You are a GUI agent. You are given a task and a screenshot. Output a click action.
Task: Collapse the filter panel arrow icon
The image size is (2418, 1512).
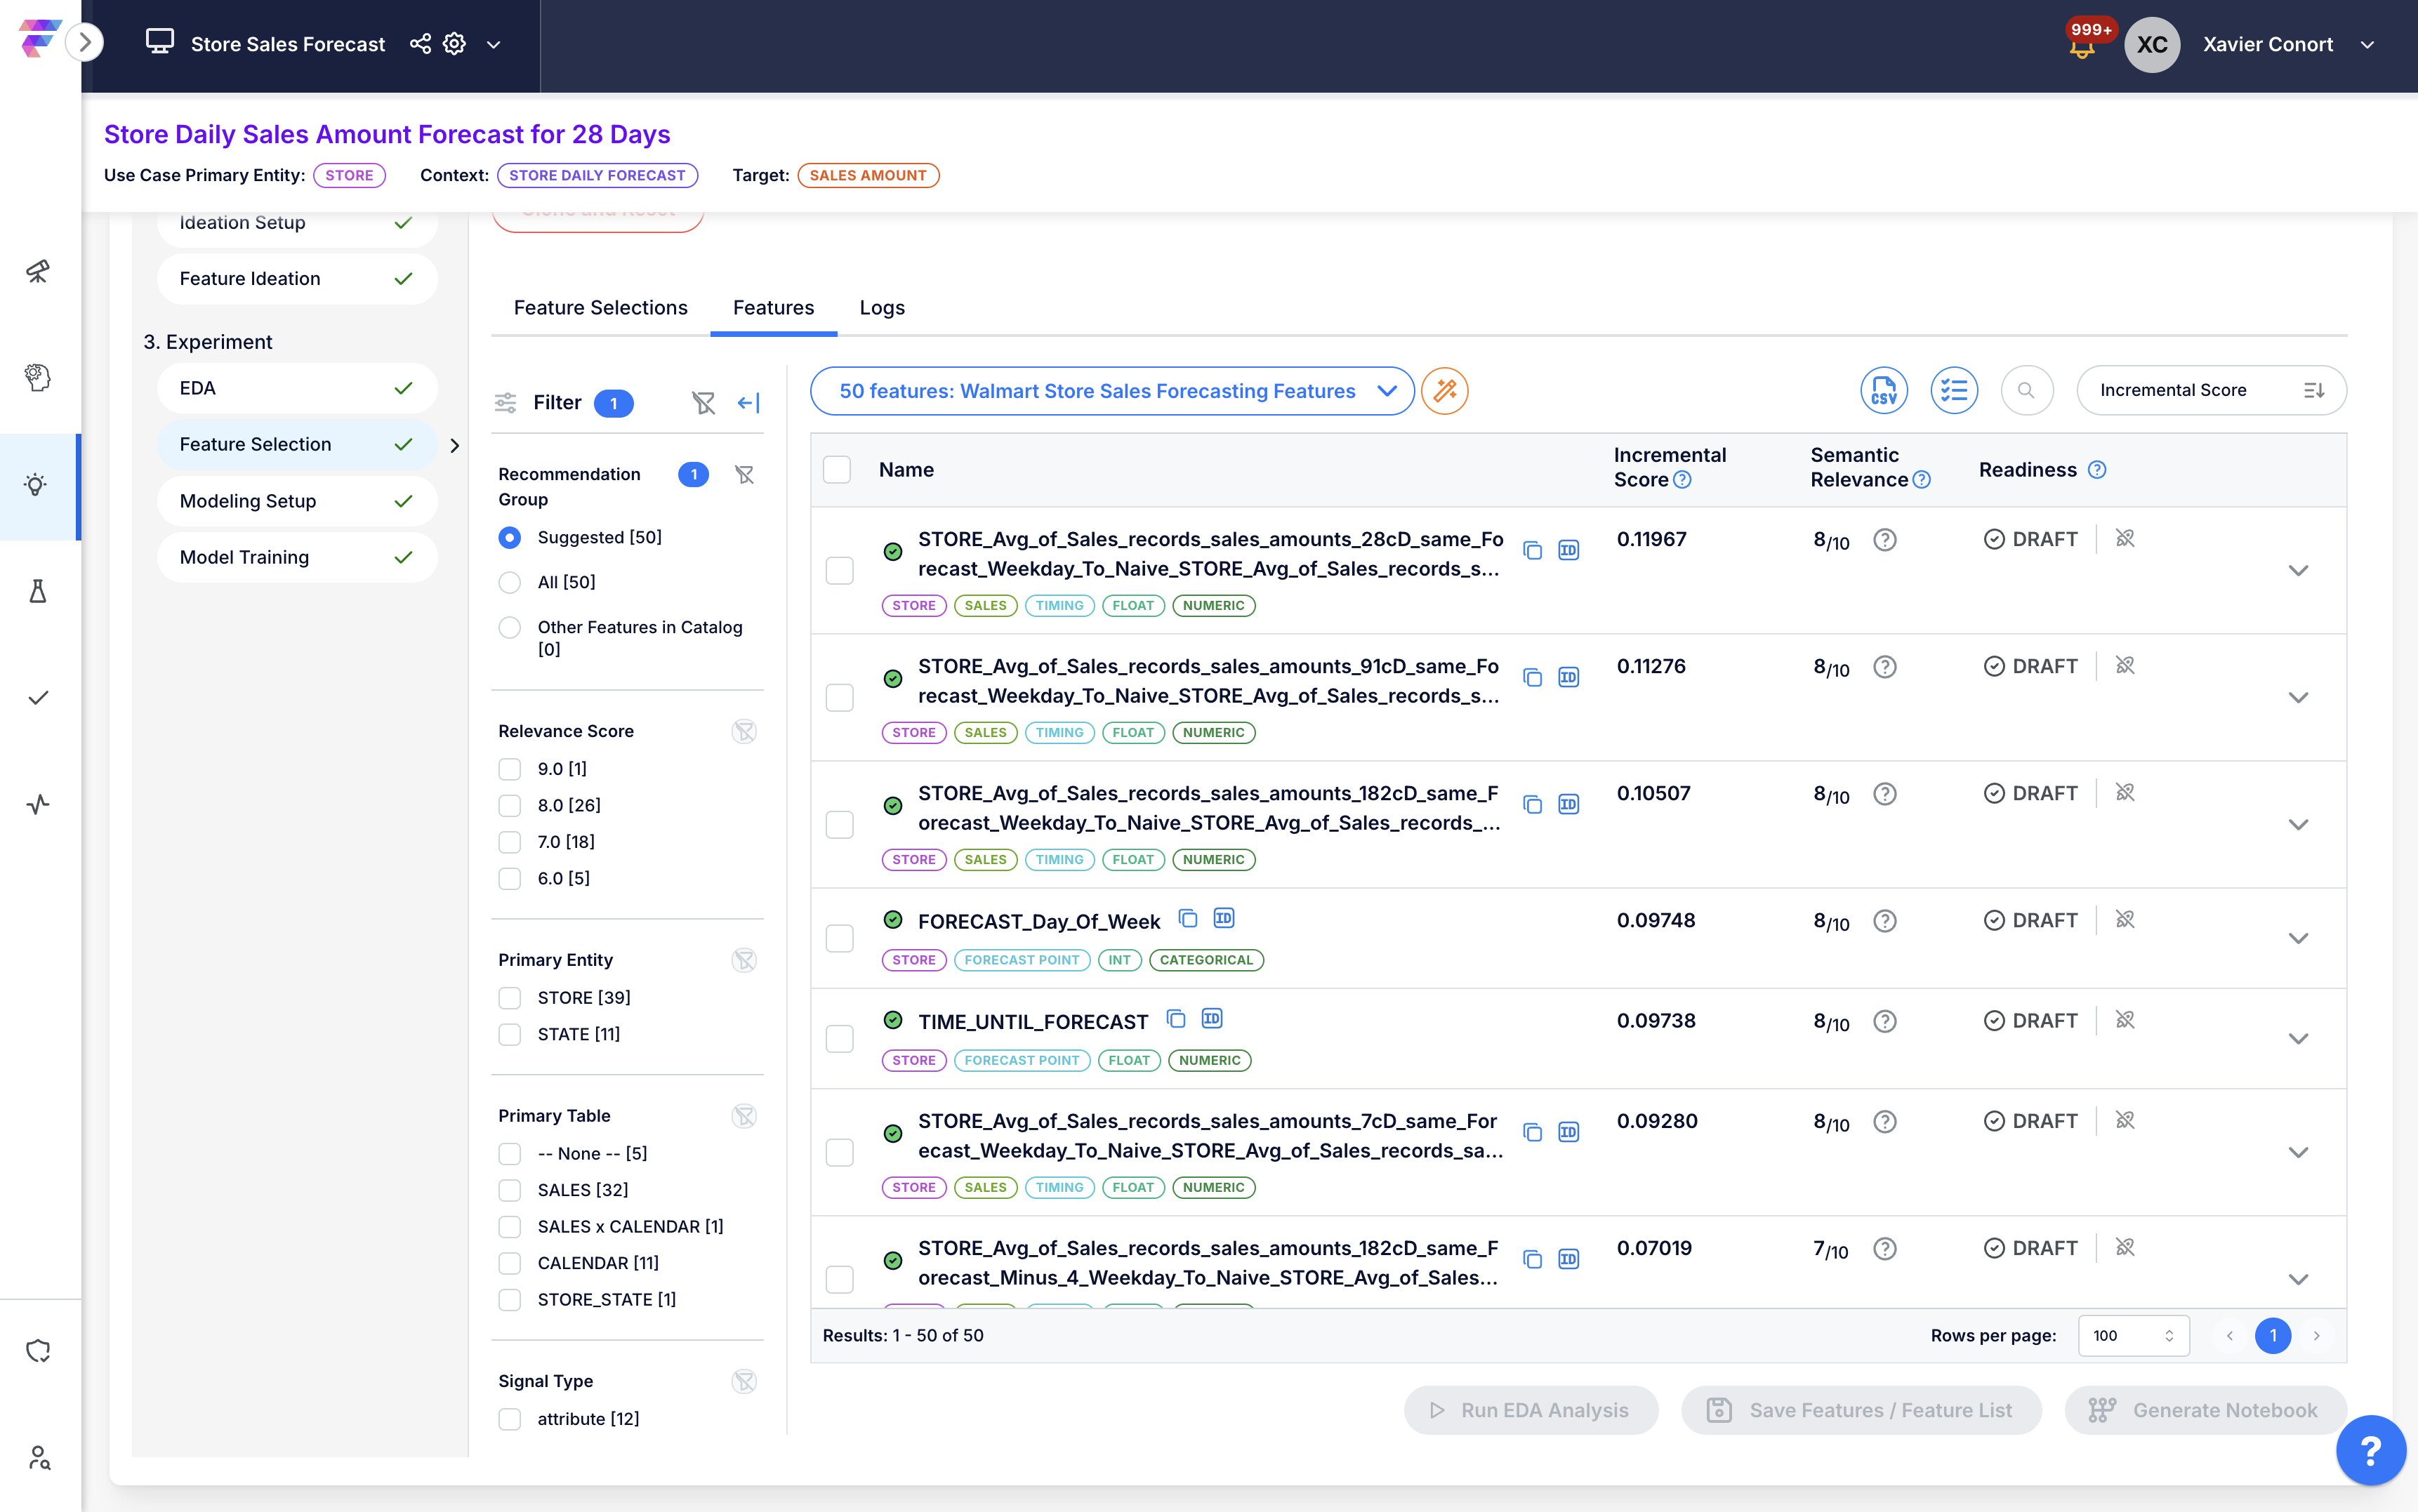tap(748, 402)
